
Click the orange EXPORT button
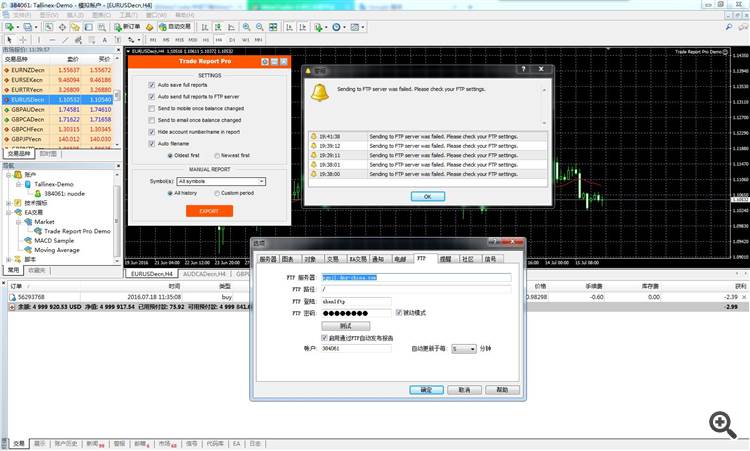(210, 211)
